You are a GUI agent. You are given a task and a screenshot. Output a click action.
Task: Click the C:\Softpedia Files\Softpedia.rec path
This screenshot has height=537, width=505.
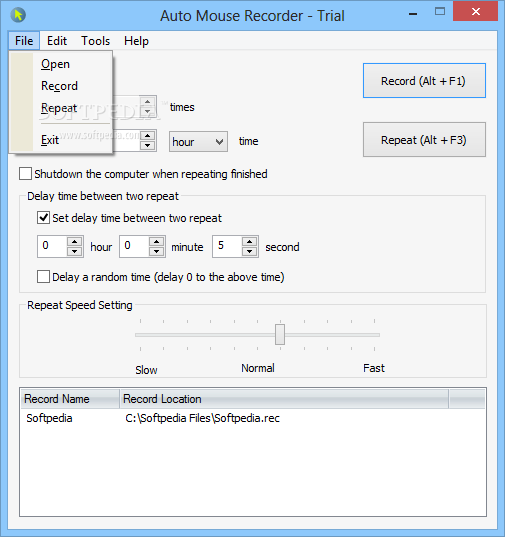(203, 418)
